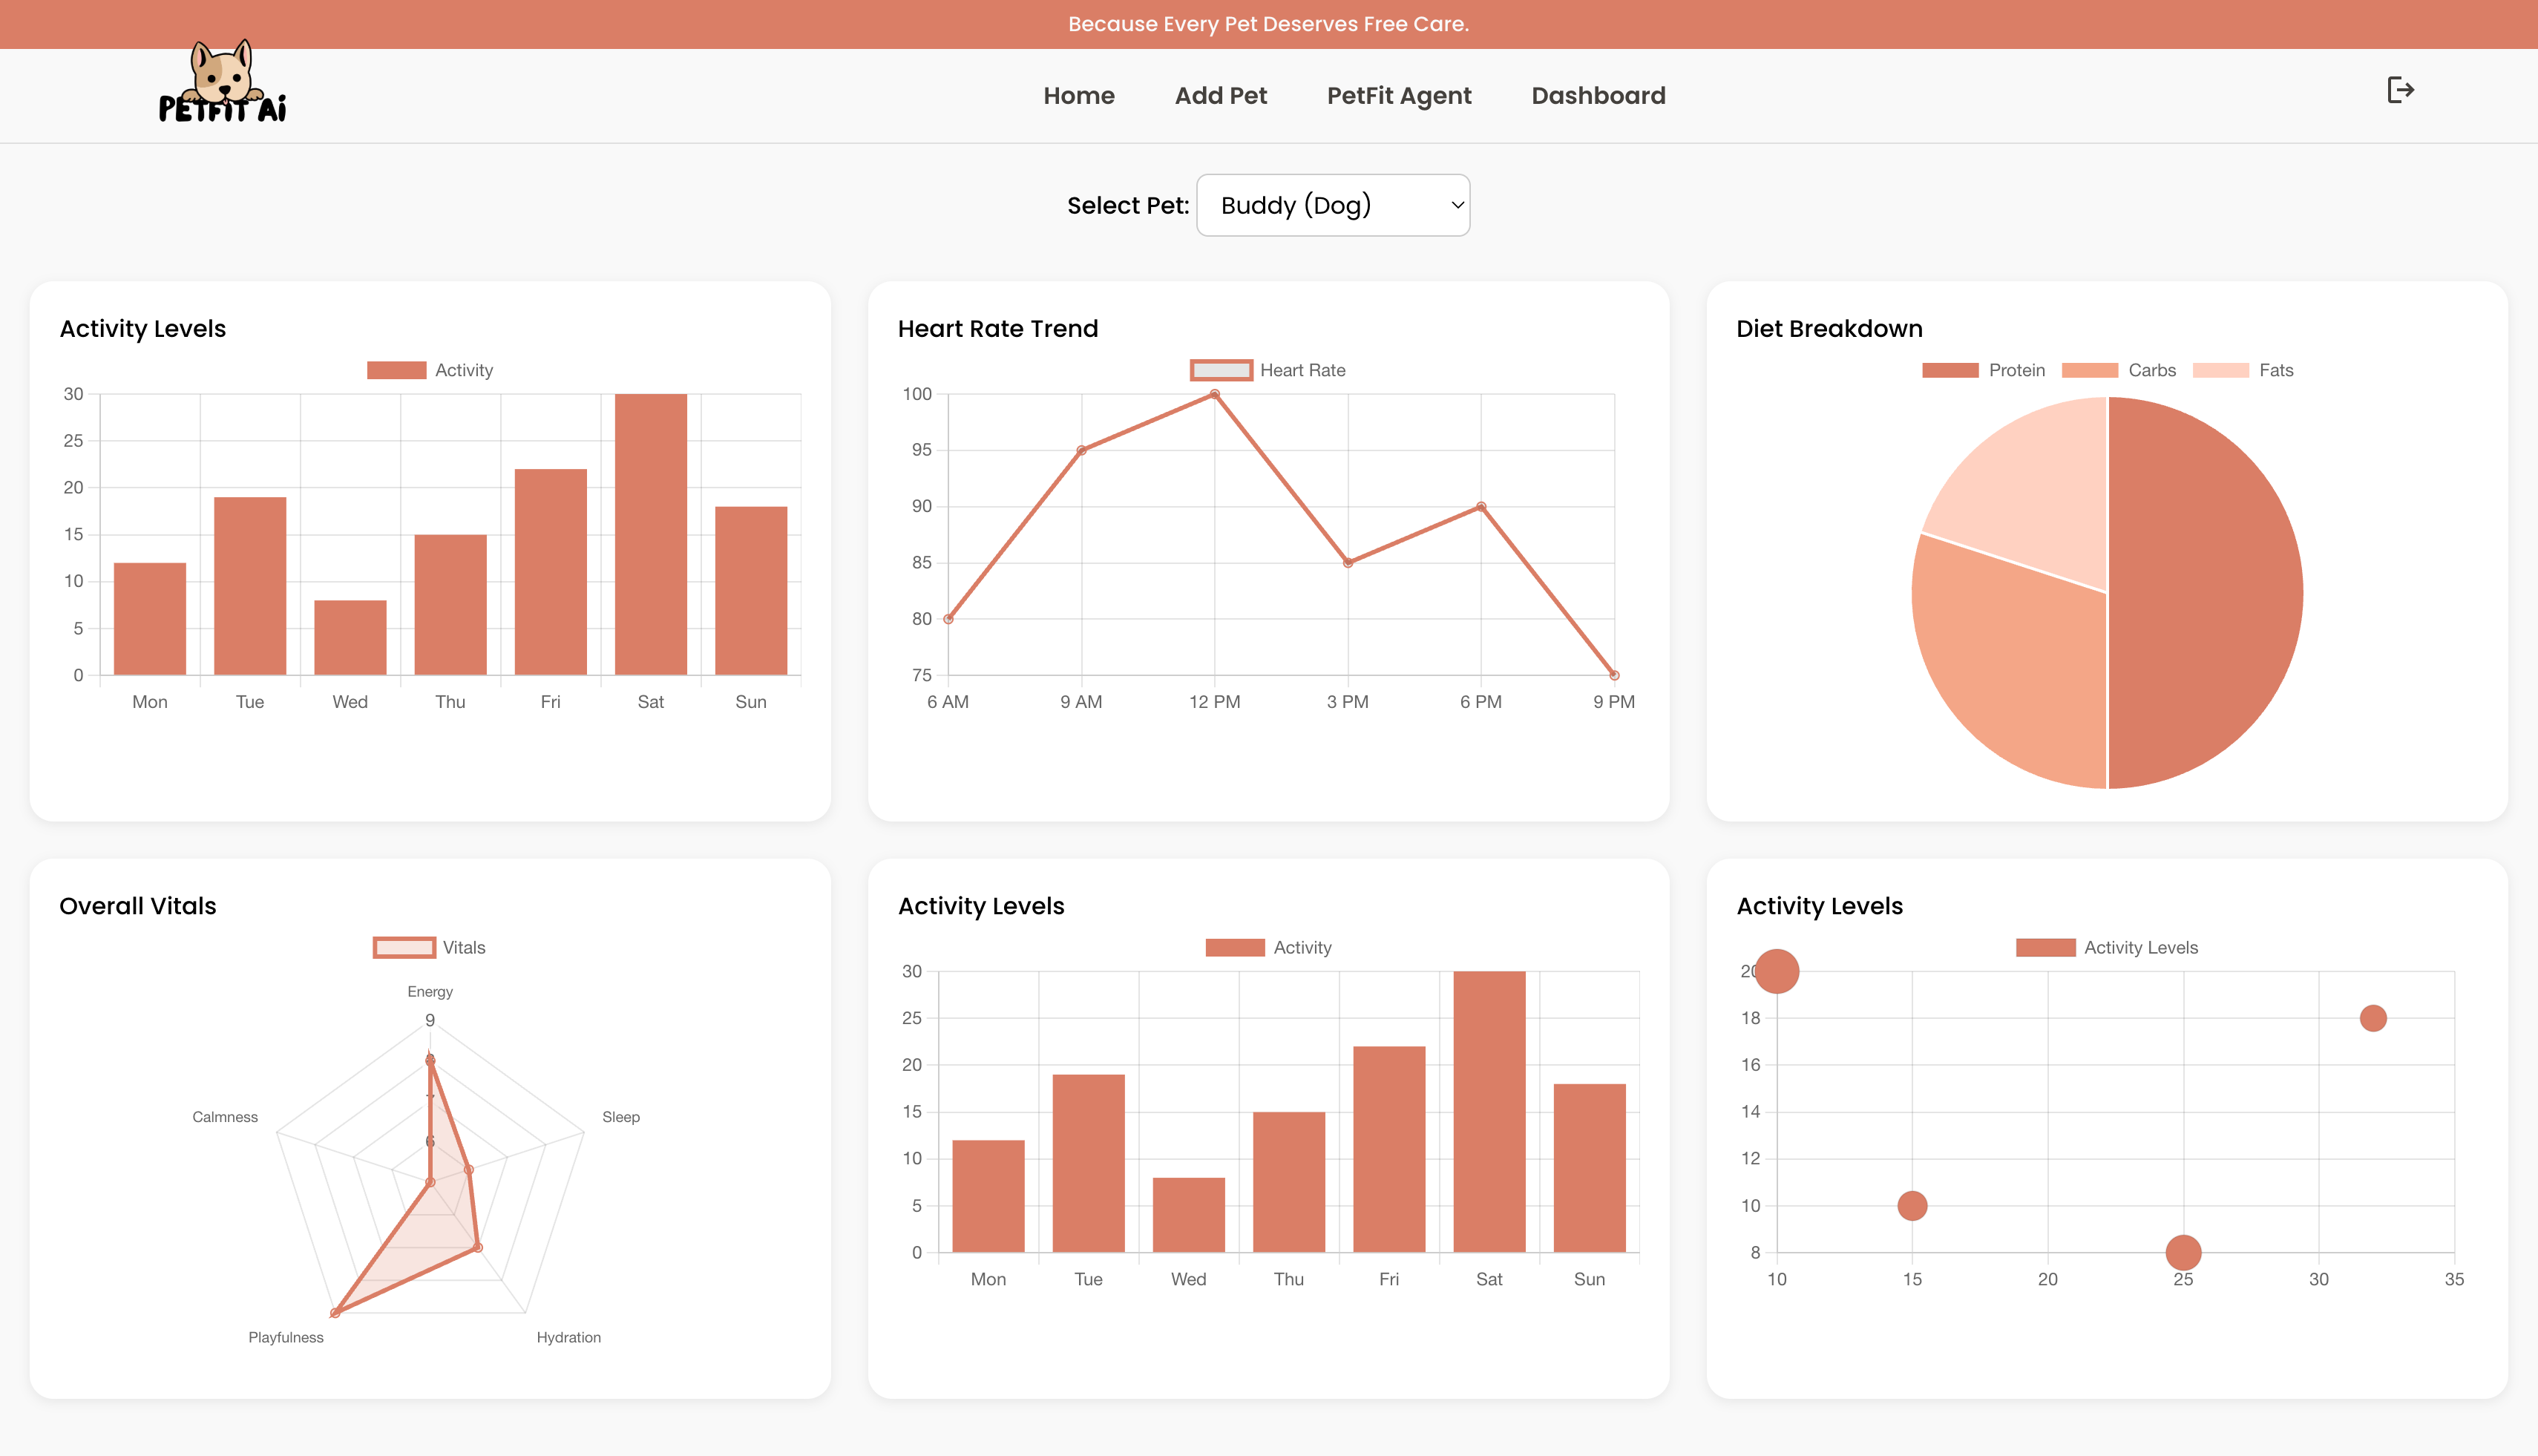2538x1456 pixels.
Task: Toggle Fats legend in Diet Breakdown
Action: [2220, 370]
